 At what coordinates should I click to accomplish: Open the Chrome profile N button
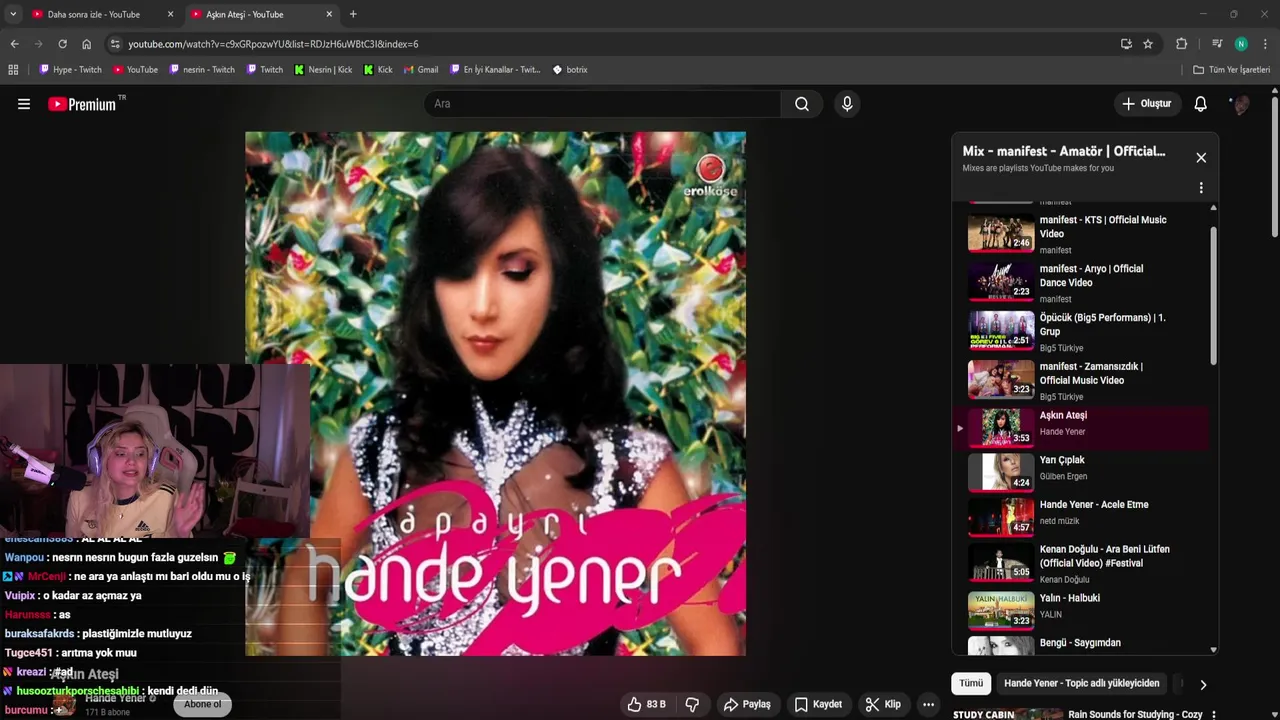pos(1241,44)
